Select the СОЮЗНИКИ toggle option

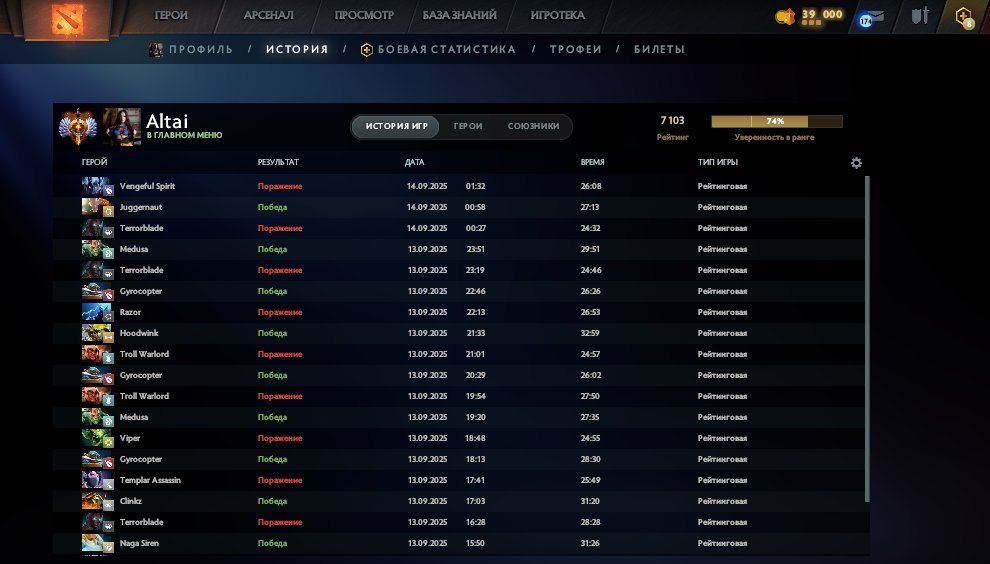coord(533,127)
